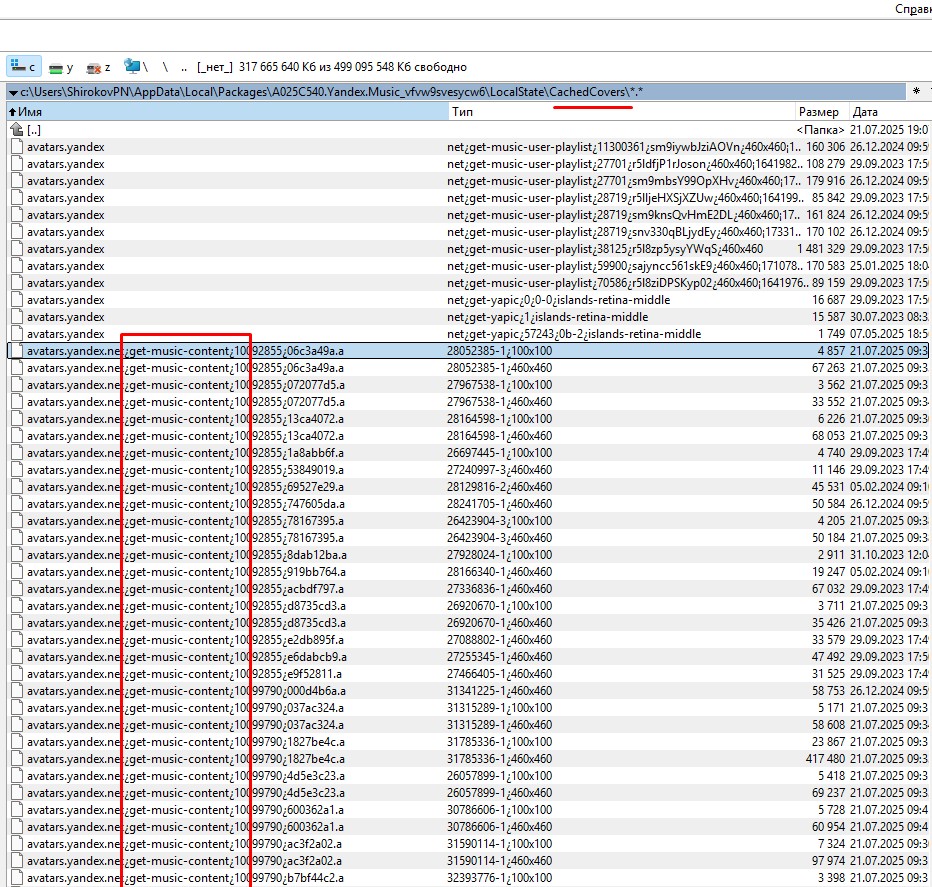Sort files by the Размер column header

point(818,112)
